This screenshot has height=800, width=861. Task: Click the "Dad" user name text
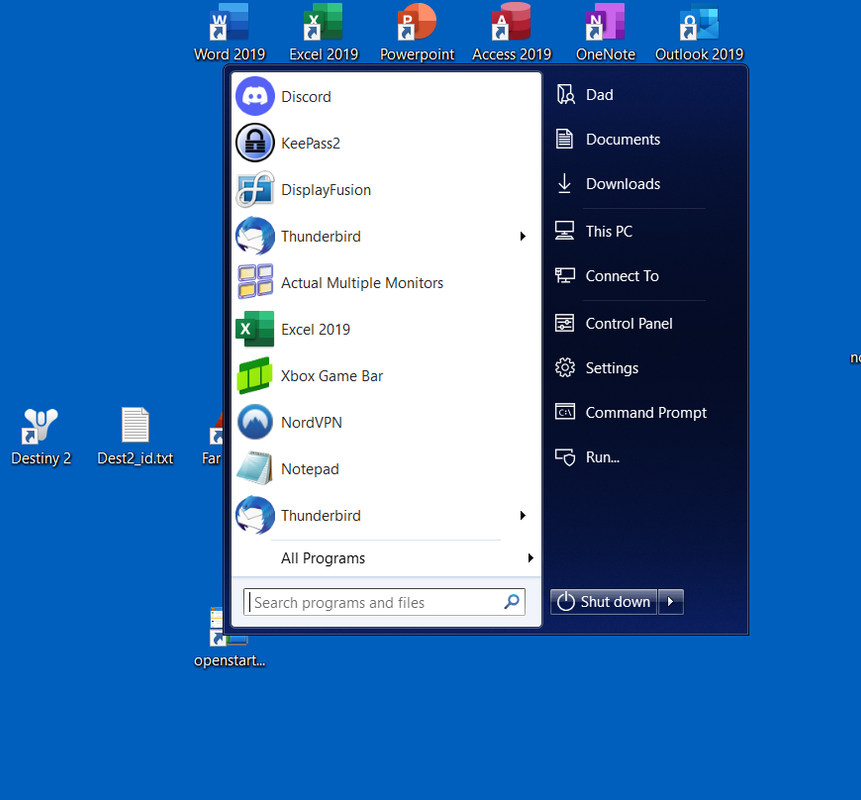click(599, 95)
